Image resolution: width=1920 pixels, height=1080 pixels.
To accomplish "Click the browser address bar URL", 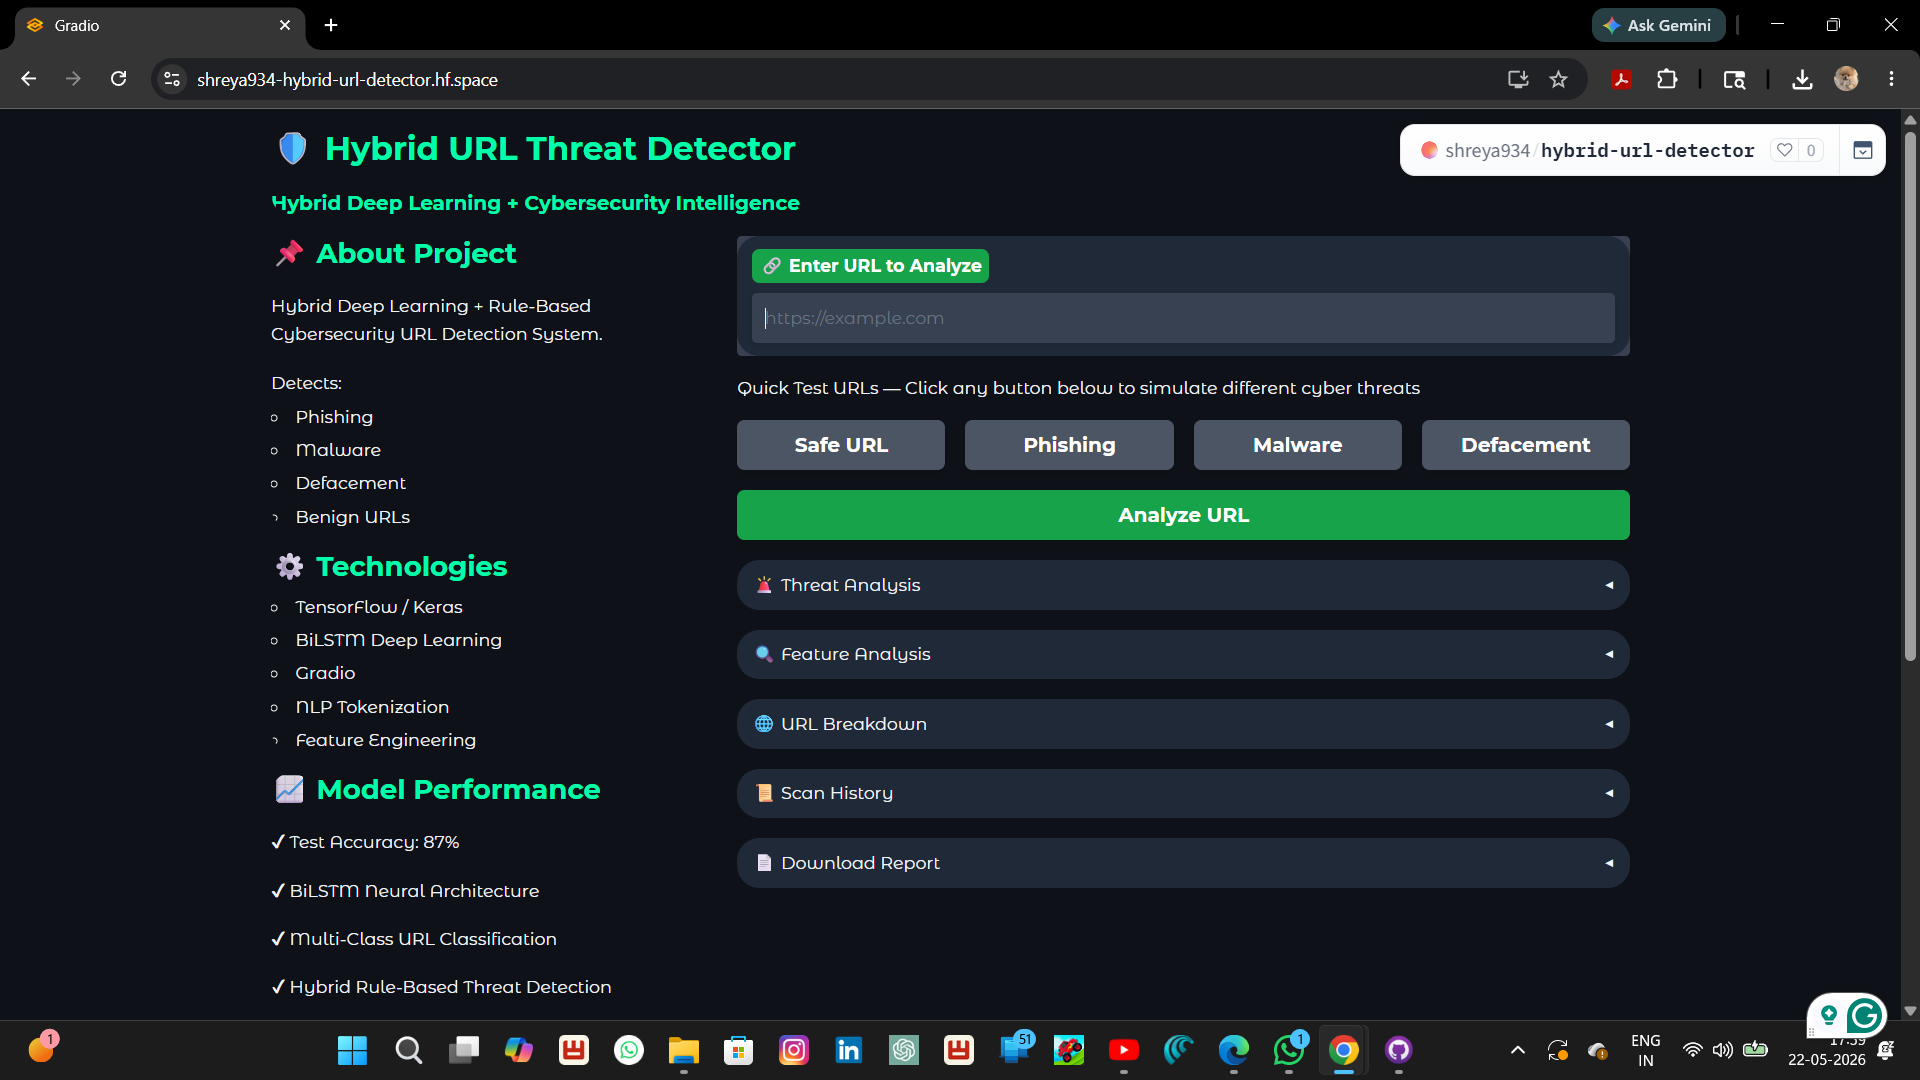I will 347,79.
